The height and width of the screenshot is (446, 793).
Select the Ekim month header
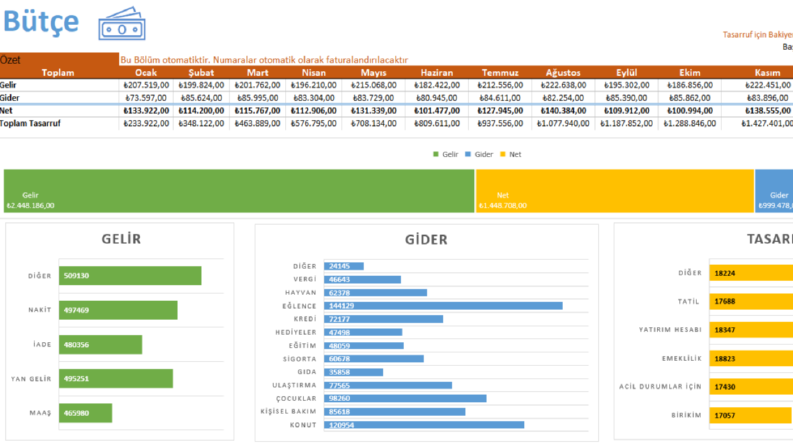click(689, 73)
